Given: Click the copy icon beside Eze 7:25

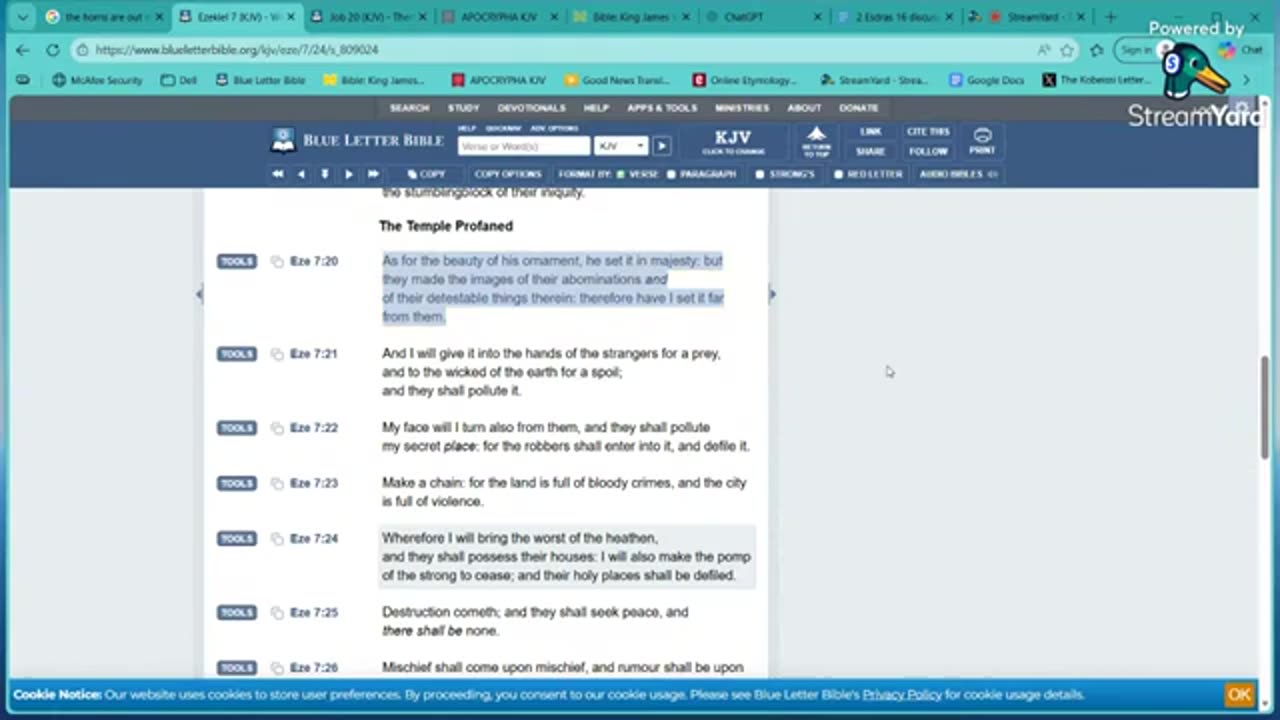Looking at the screenshot, I should pyautogui.click(x=277, y=613).
